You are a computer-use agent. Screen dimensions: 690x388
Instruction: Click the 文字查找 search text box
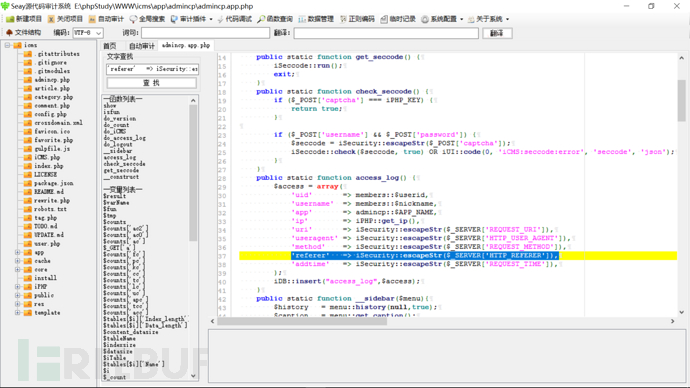(x=152, y=69)
